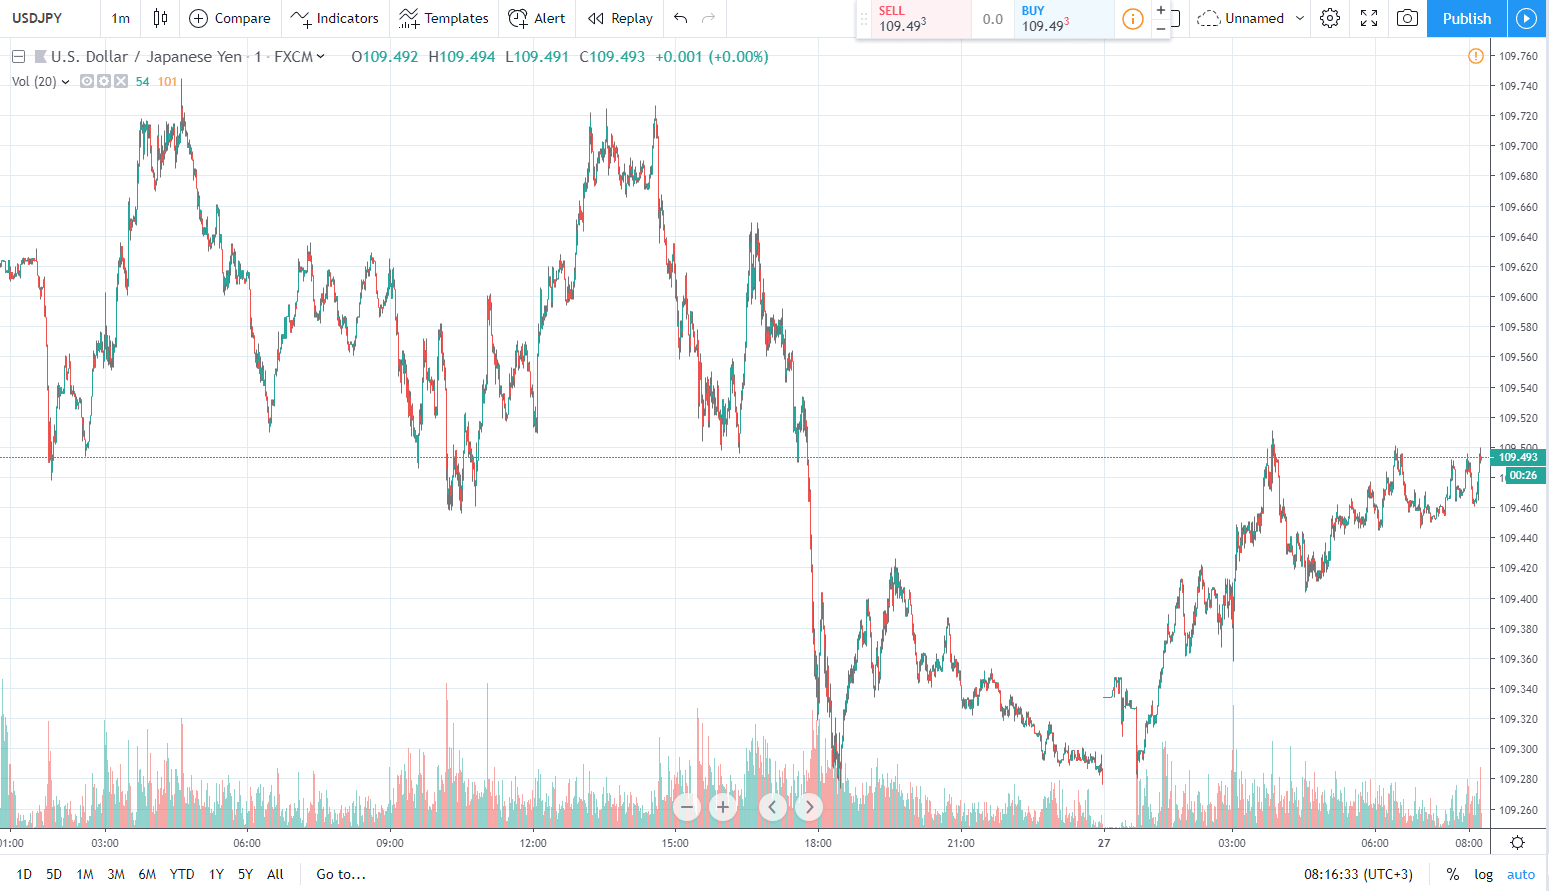
Task: Grab the trade panel drag handle
Action: click(864, 19)
